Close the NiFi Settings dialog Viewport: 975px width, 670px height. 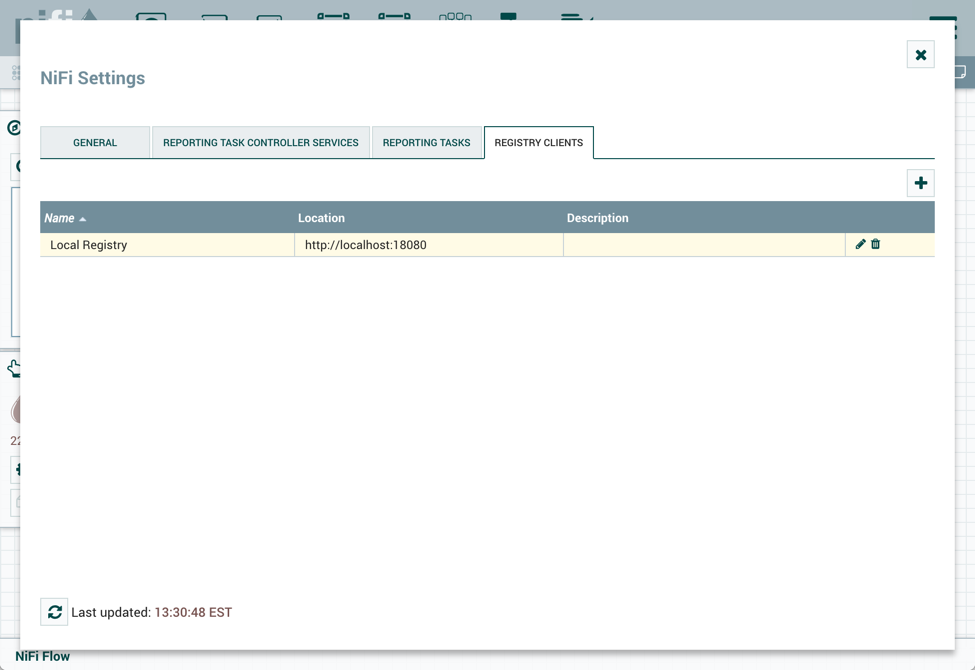pyautogui.click(x=920, y=54)
